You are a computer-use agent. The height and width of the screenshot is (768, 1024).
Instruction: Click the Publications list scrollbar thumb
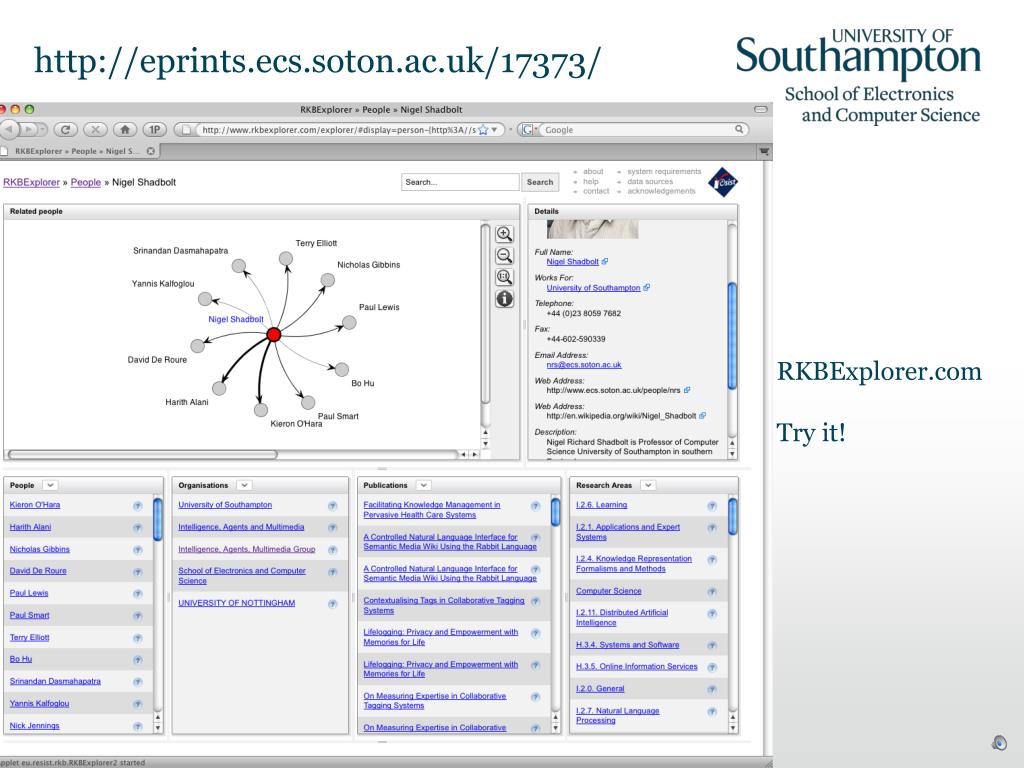point(555,512)
